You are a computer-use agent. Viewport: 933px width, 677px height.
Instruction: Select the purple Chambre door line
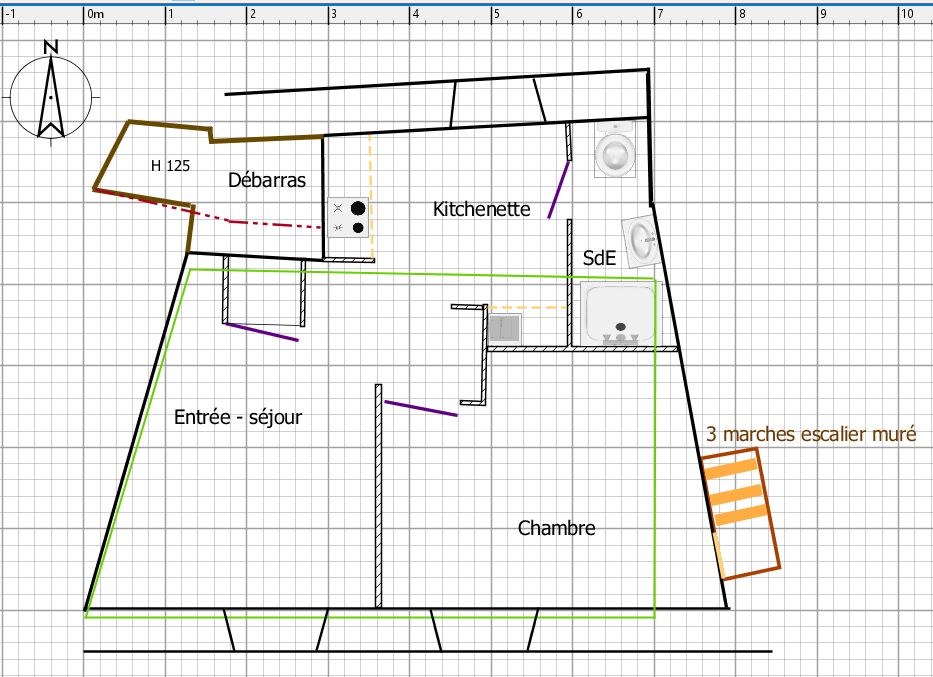(x=421, y=409)
